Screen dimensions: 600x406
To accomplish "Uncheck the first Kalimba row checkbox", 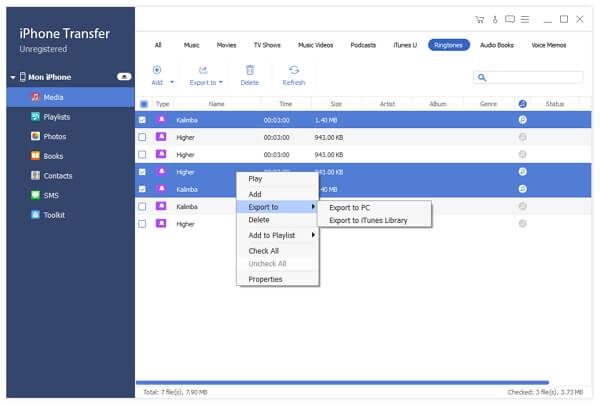I will 142,120.
